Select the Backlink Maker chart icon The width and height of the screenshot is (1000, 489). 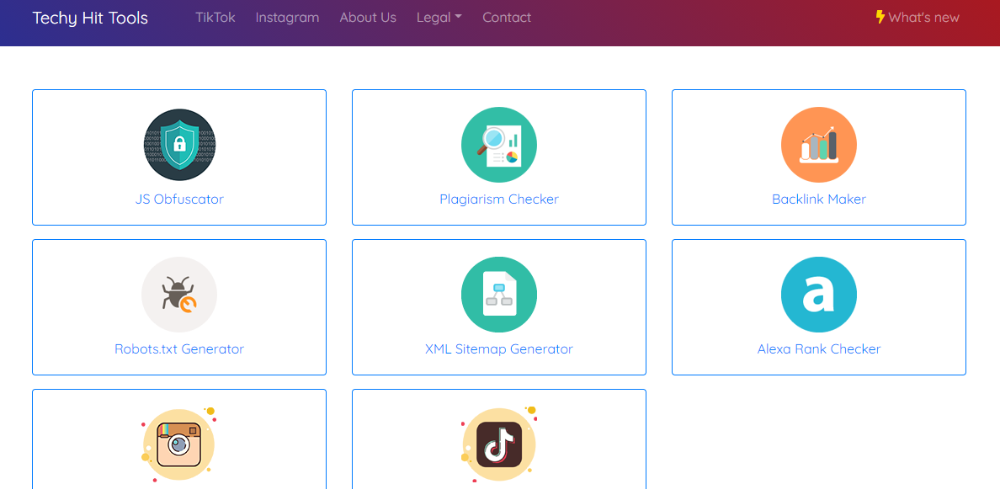pos(818,145)
